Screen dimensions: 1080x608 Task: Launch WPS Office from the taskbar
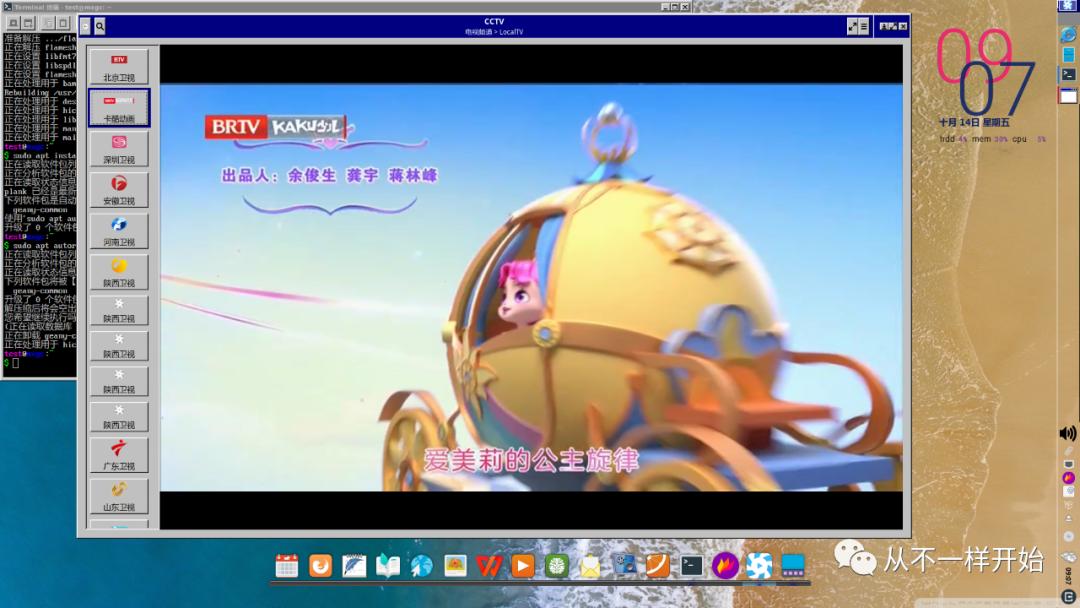488,565
